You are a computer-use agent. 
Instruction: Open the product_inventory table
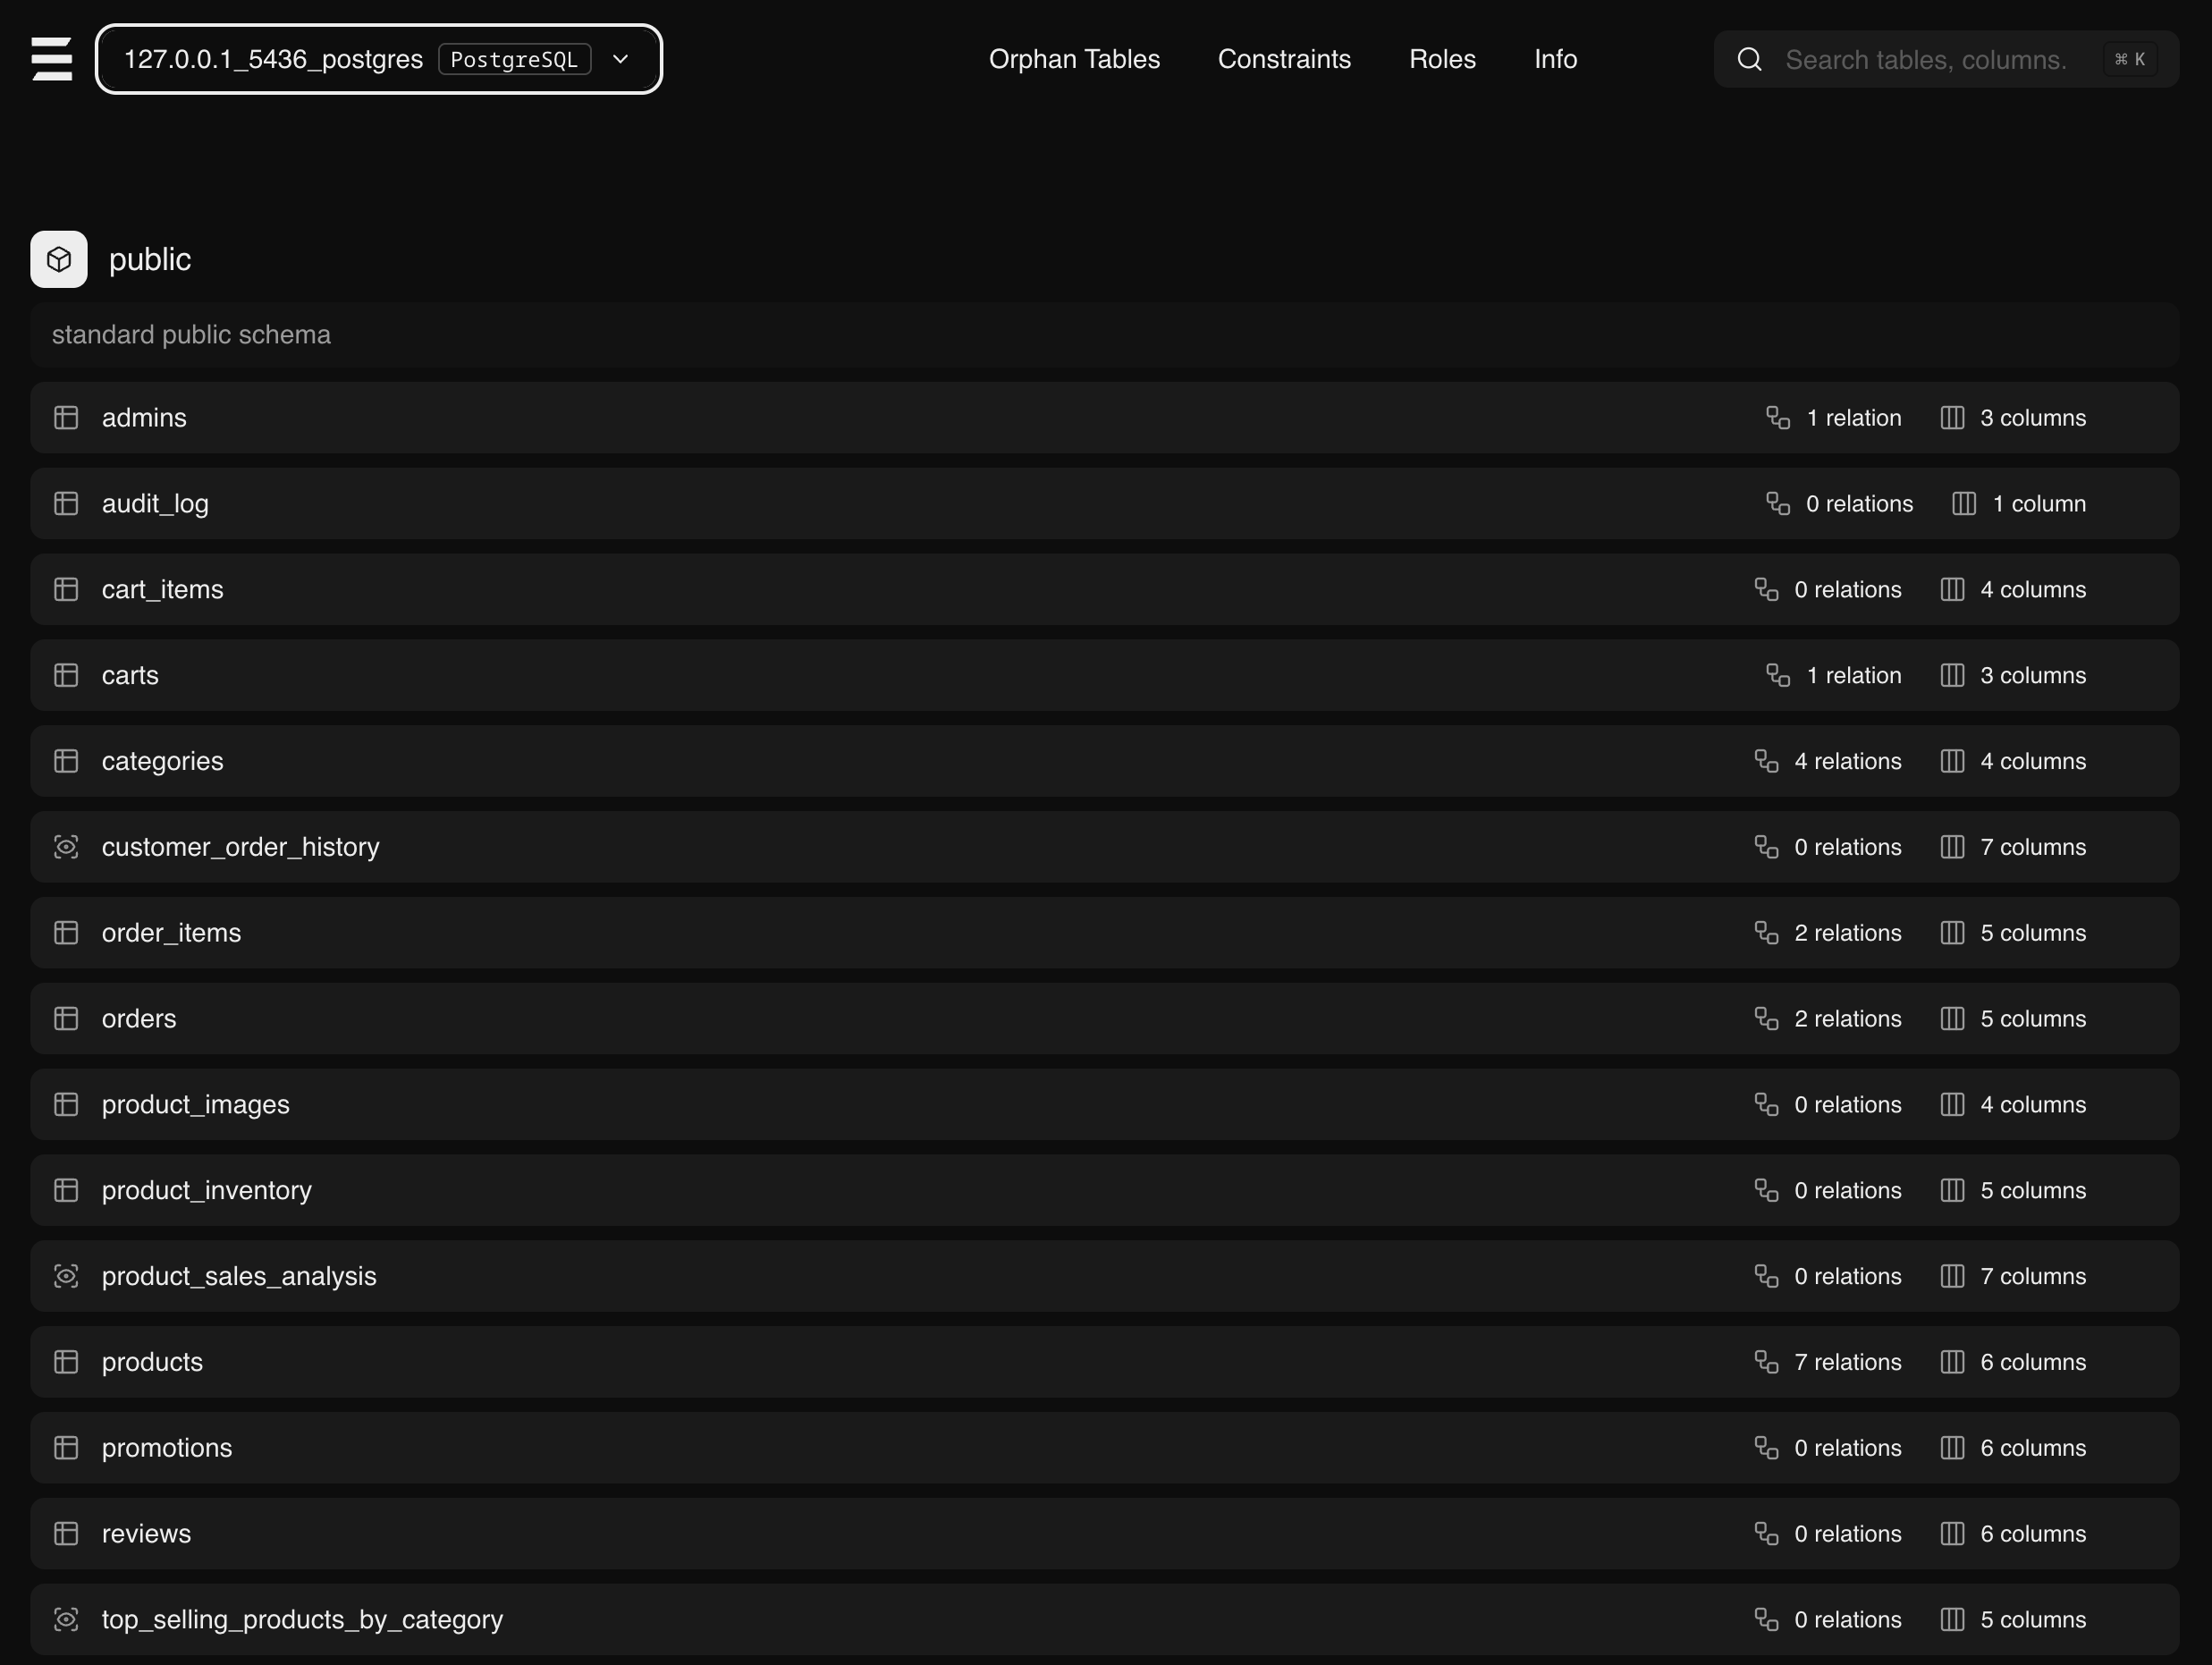click(x=207, y=1190)
